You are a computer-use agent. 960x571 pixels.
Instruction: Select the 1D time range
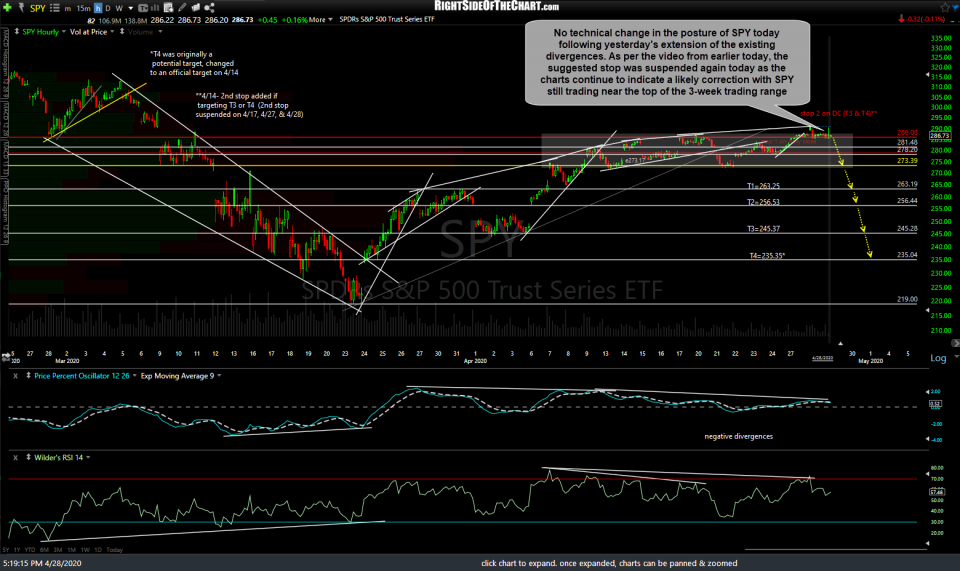[98, 550]
